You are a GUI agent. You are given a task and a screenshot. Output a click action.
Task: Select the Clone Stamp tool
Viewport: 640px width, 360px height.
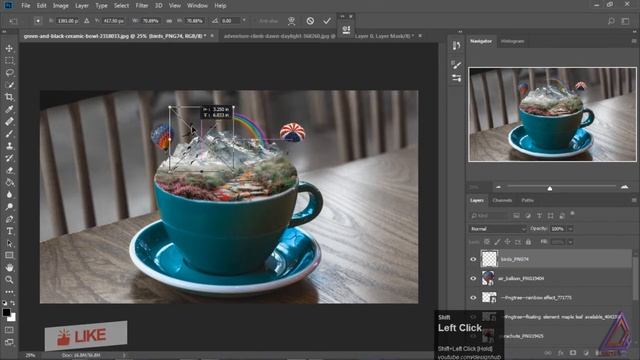[9, 146]
